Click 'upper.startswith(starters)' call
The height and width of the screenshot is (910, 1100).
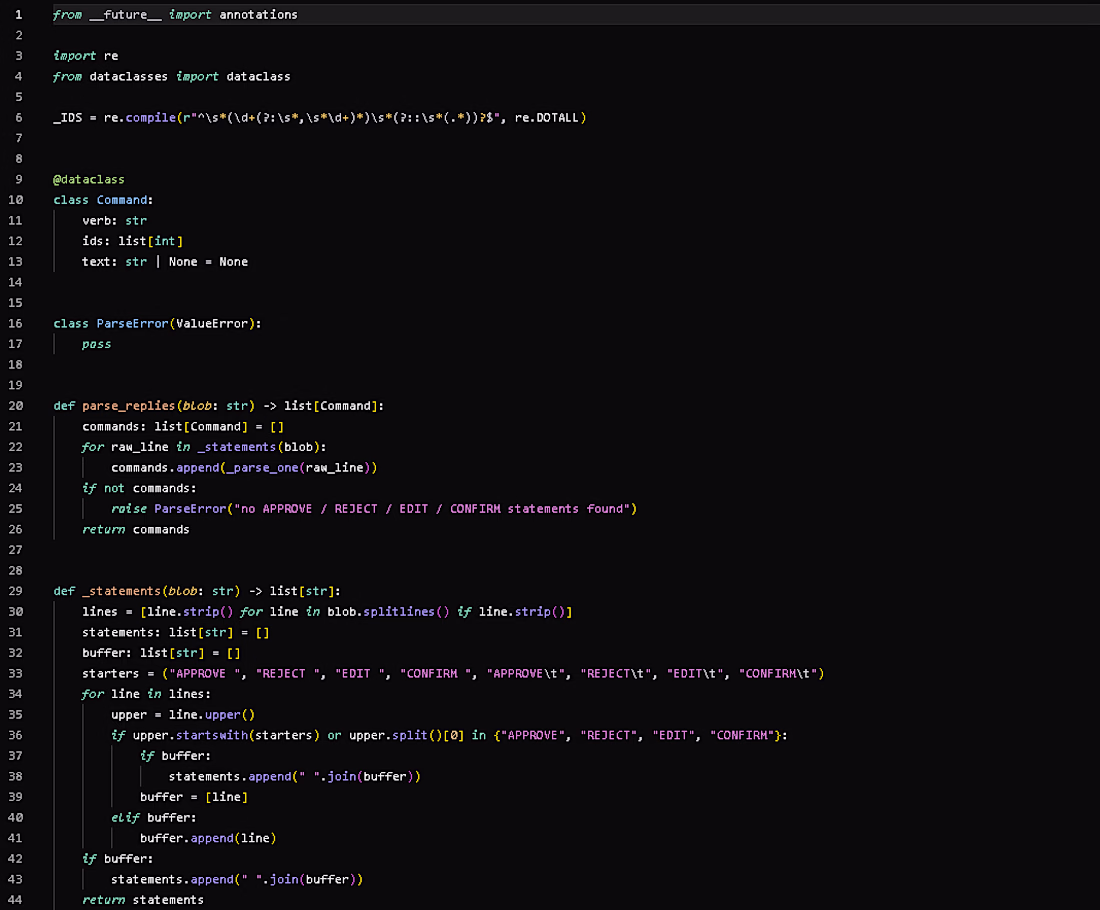coord(226,735)
